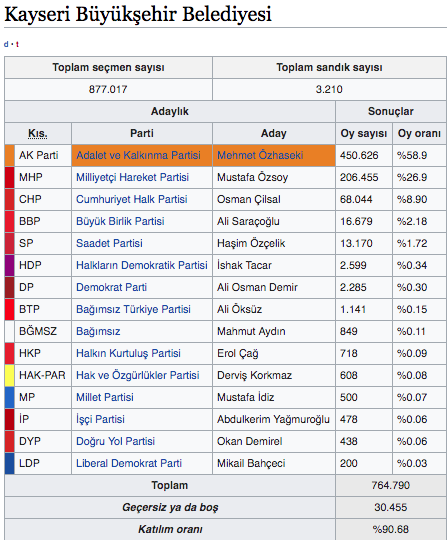Select the 16.679 vote count cell

(364, 221)
